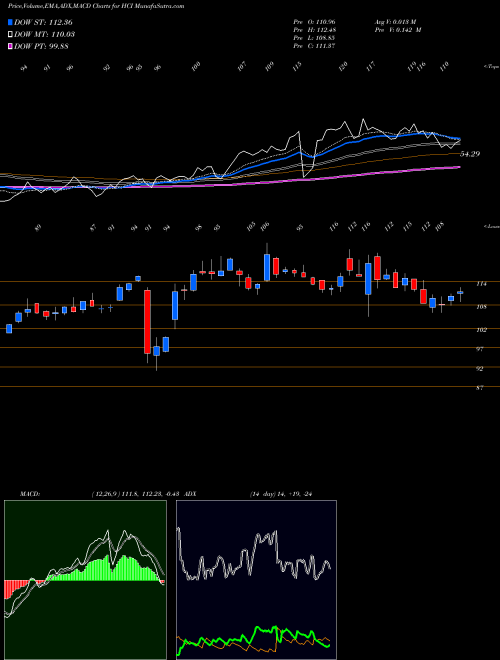
Task: Click the 'Avg V: 0.013 M' volume text
Action: [395, 21]
